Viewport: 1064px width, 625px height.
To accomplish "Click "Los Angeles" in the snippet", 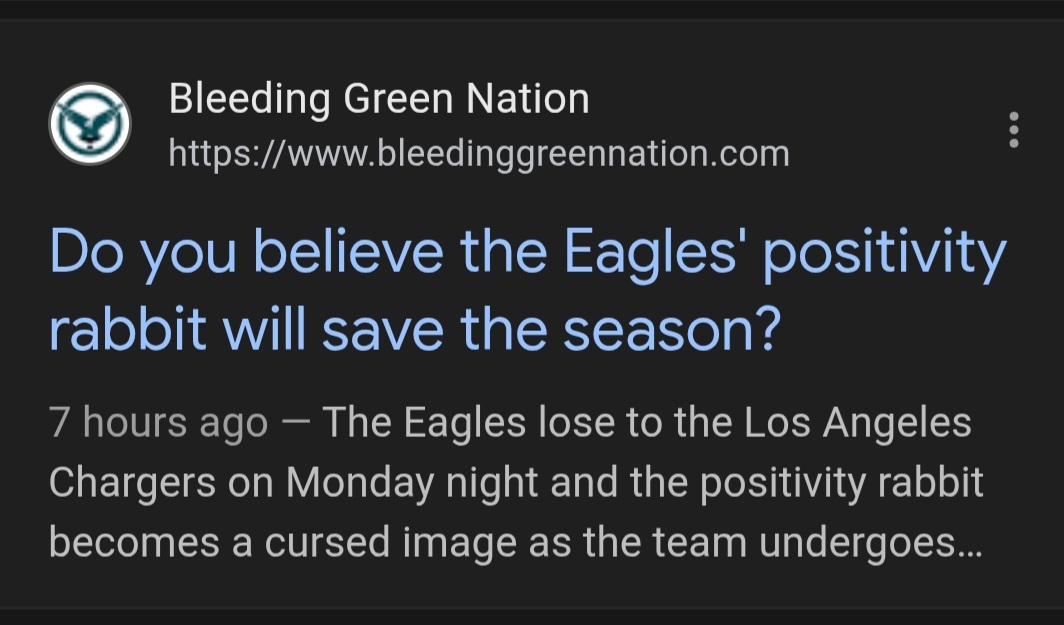I will coord(857,423).
